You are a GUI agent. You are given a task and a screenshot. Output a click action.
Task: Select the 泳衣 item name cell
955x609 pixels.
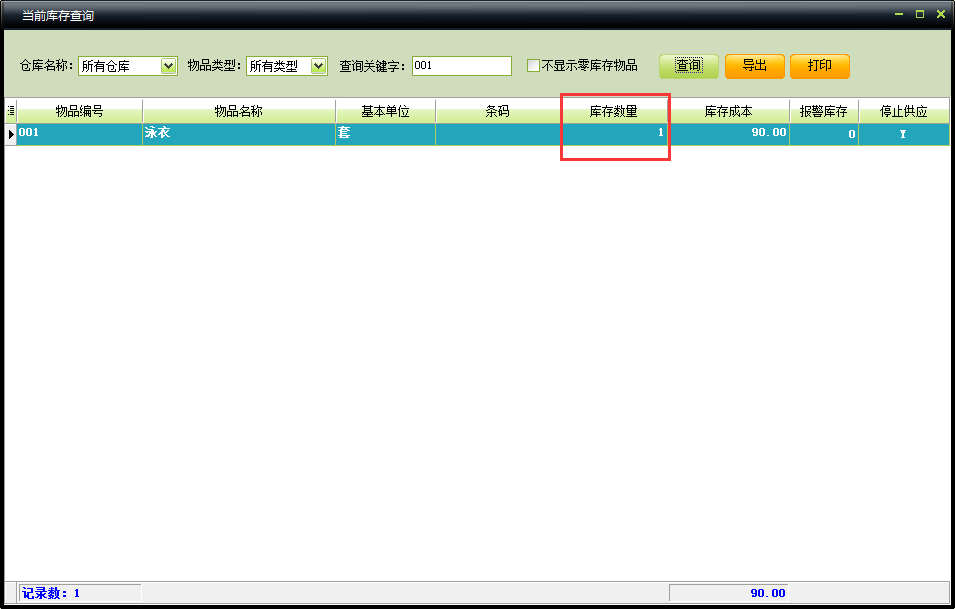(238, 133)
